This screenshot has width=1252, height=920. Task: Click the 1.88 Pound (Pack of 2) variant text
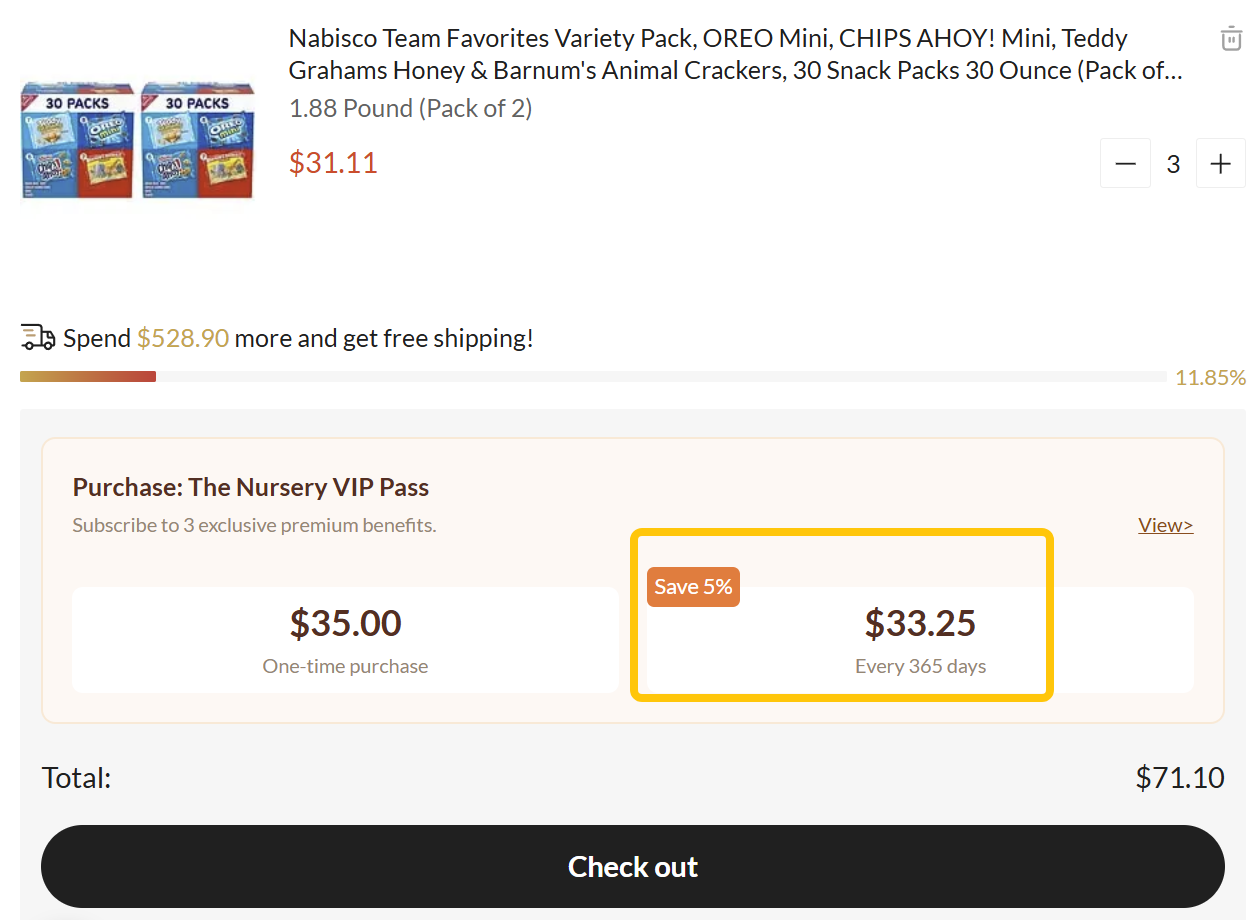(410, 109)
